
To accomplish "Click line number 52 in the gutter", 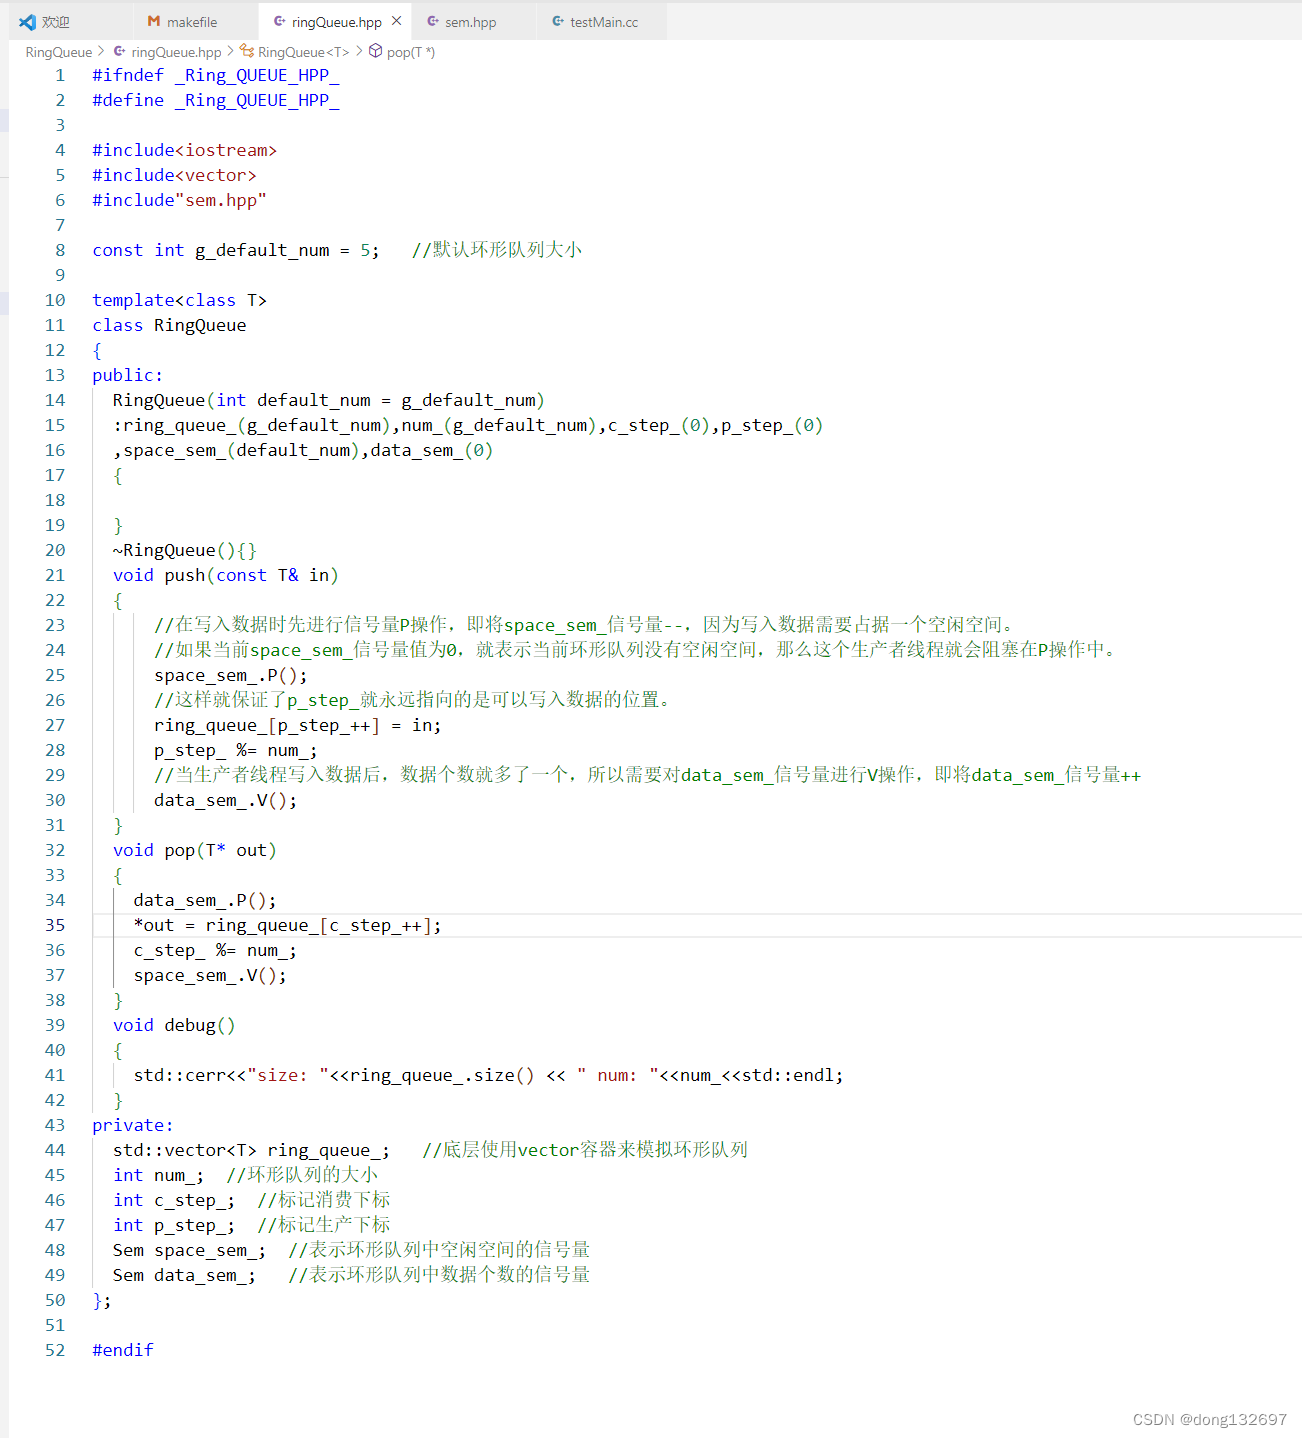I will tap(55, 1350).
